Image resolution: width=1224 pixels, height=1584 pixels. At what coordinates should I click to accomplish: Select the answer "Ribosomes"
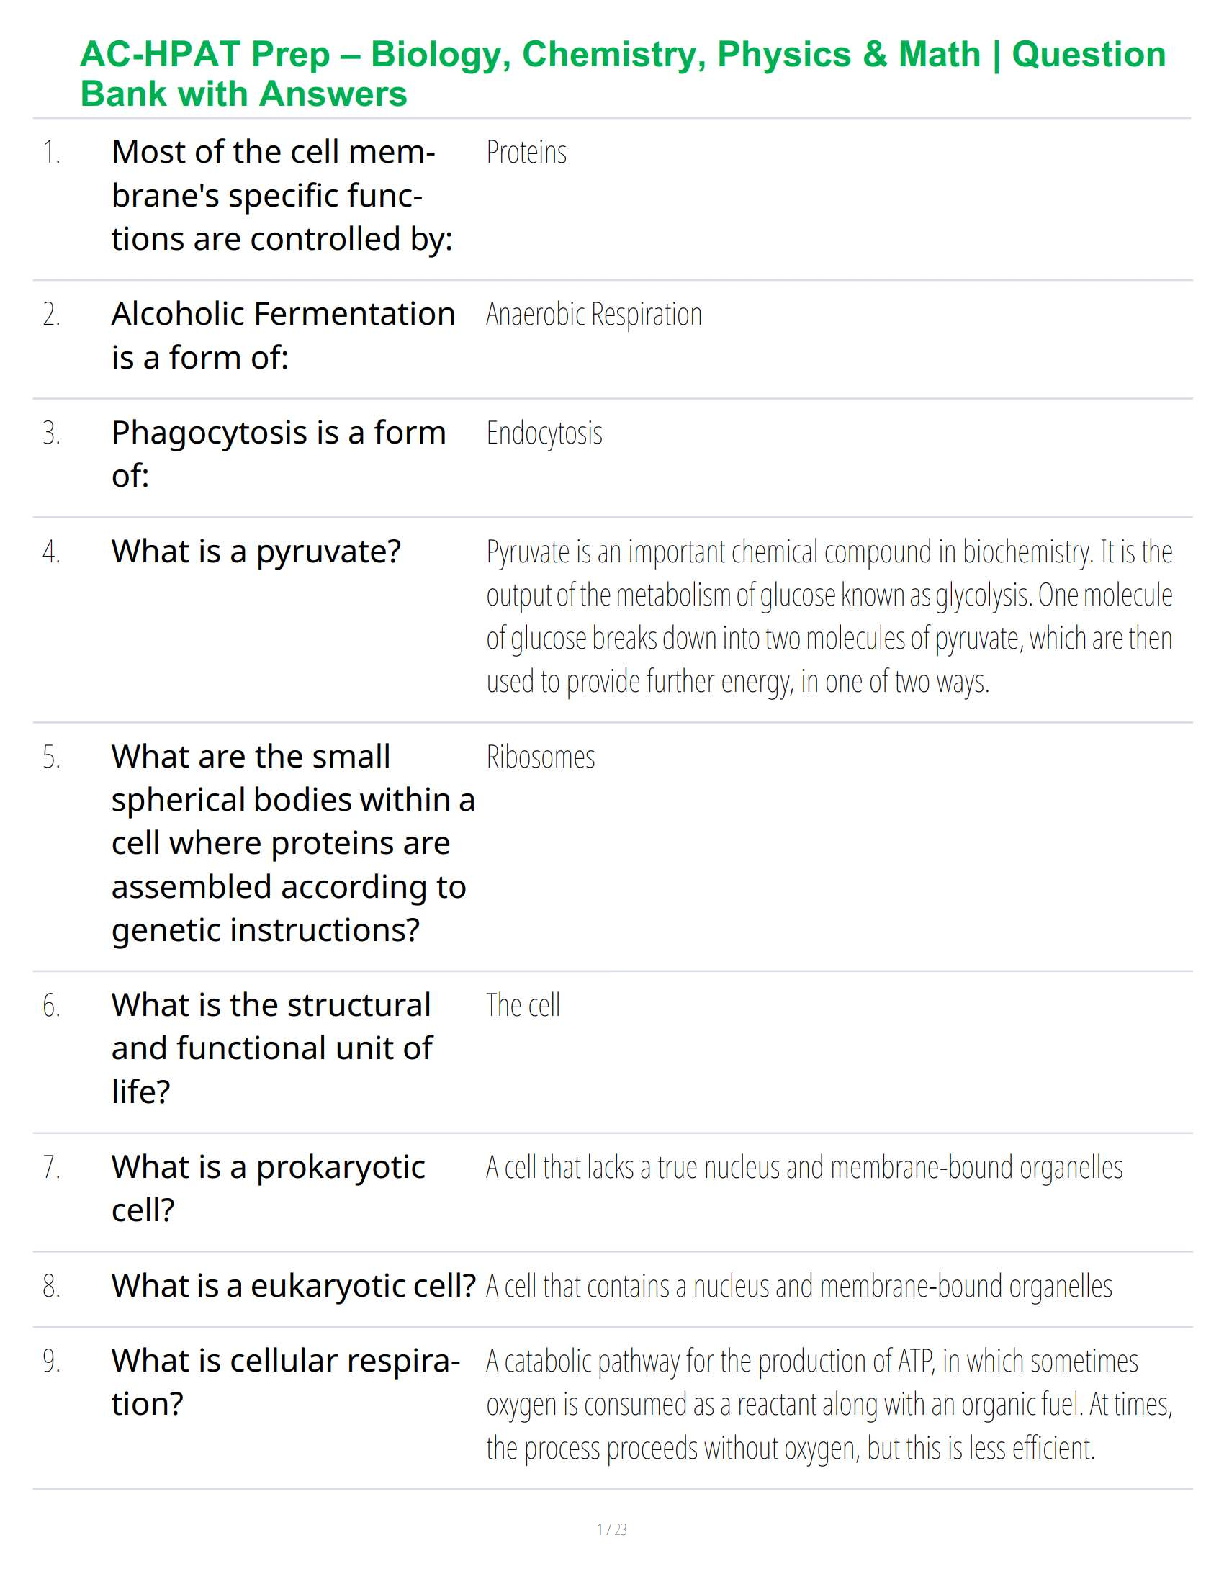pyautogui.click(x=540, y=757)
